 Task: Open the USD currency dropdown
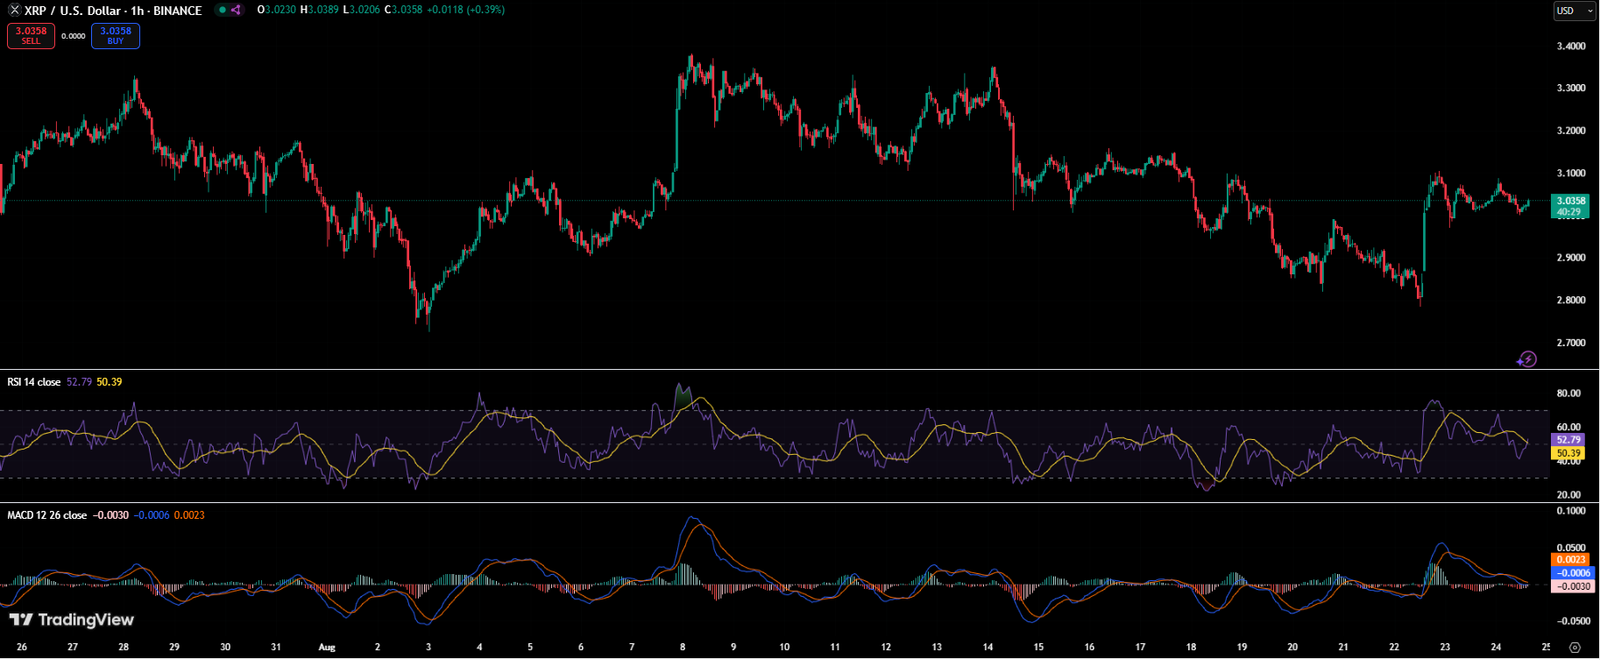tap(1573, 11)
